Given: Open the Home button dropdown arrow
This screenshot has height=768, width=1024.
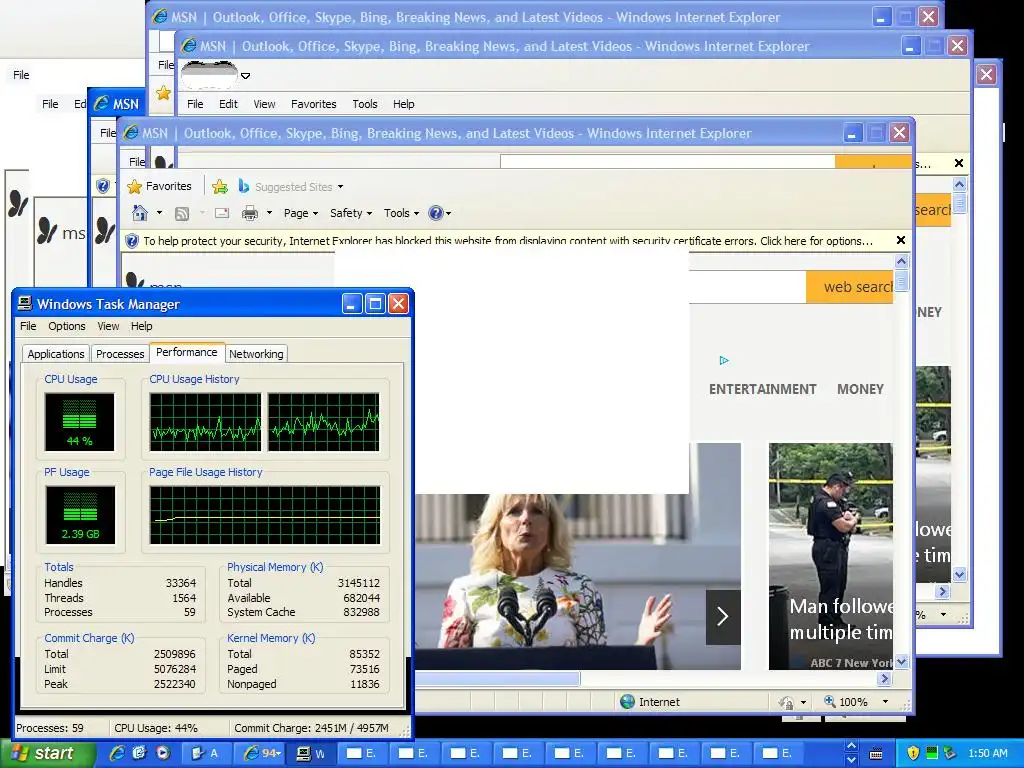Looking at the screenshot, I should [x=159, y=213].
